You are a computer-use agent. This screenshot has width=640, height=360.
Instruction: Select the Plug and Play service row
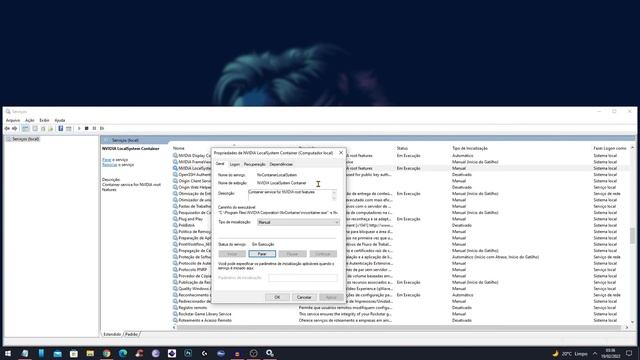tap(400, 219)
